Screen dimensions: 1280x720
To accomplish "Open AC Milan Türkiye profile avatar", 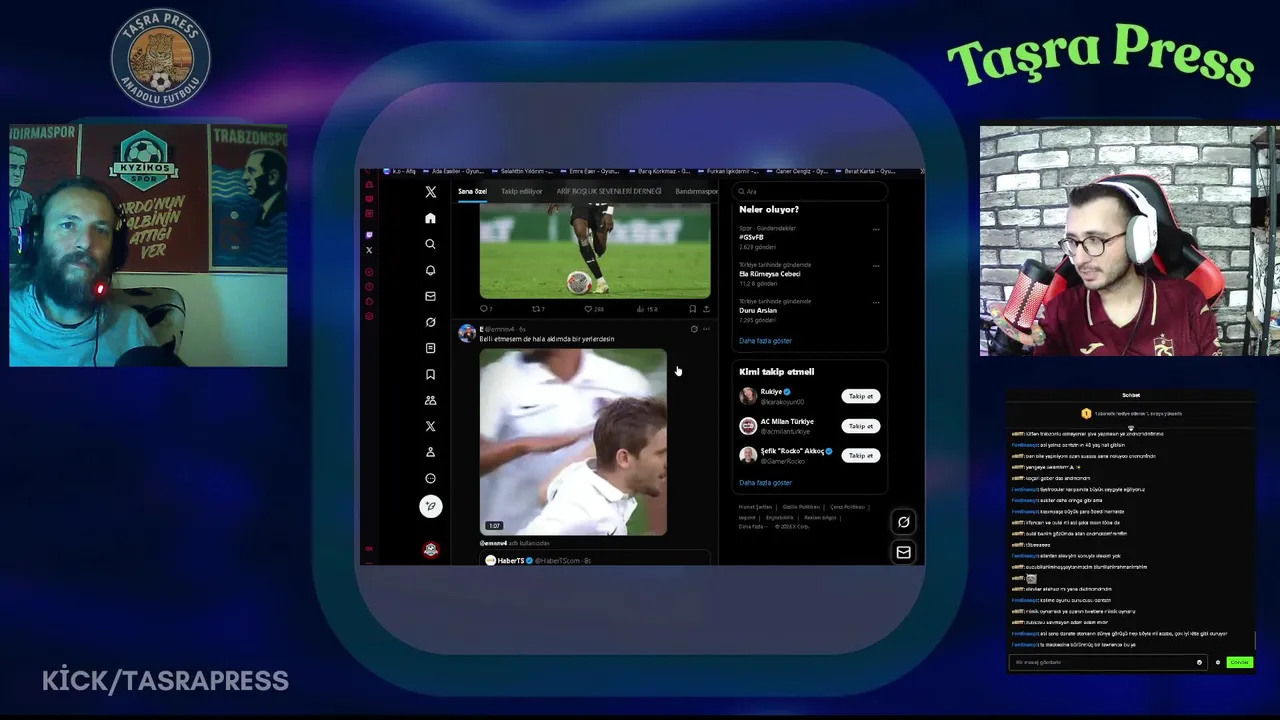I will pos(747,426).
